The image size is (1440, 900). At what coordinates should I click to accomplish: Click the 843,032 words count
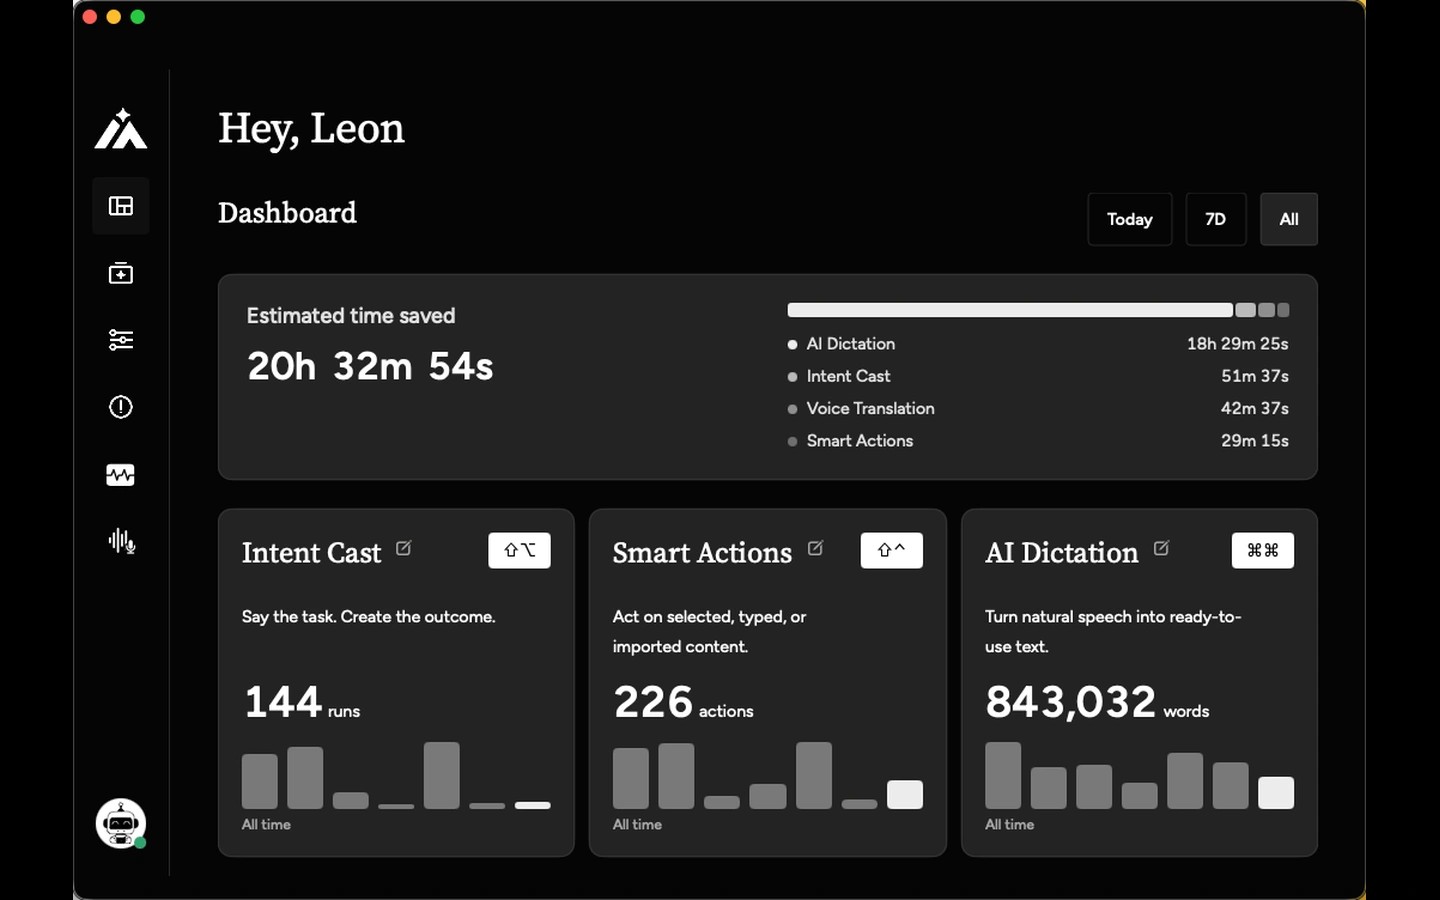[x=1097, y=702]
